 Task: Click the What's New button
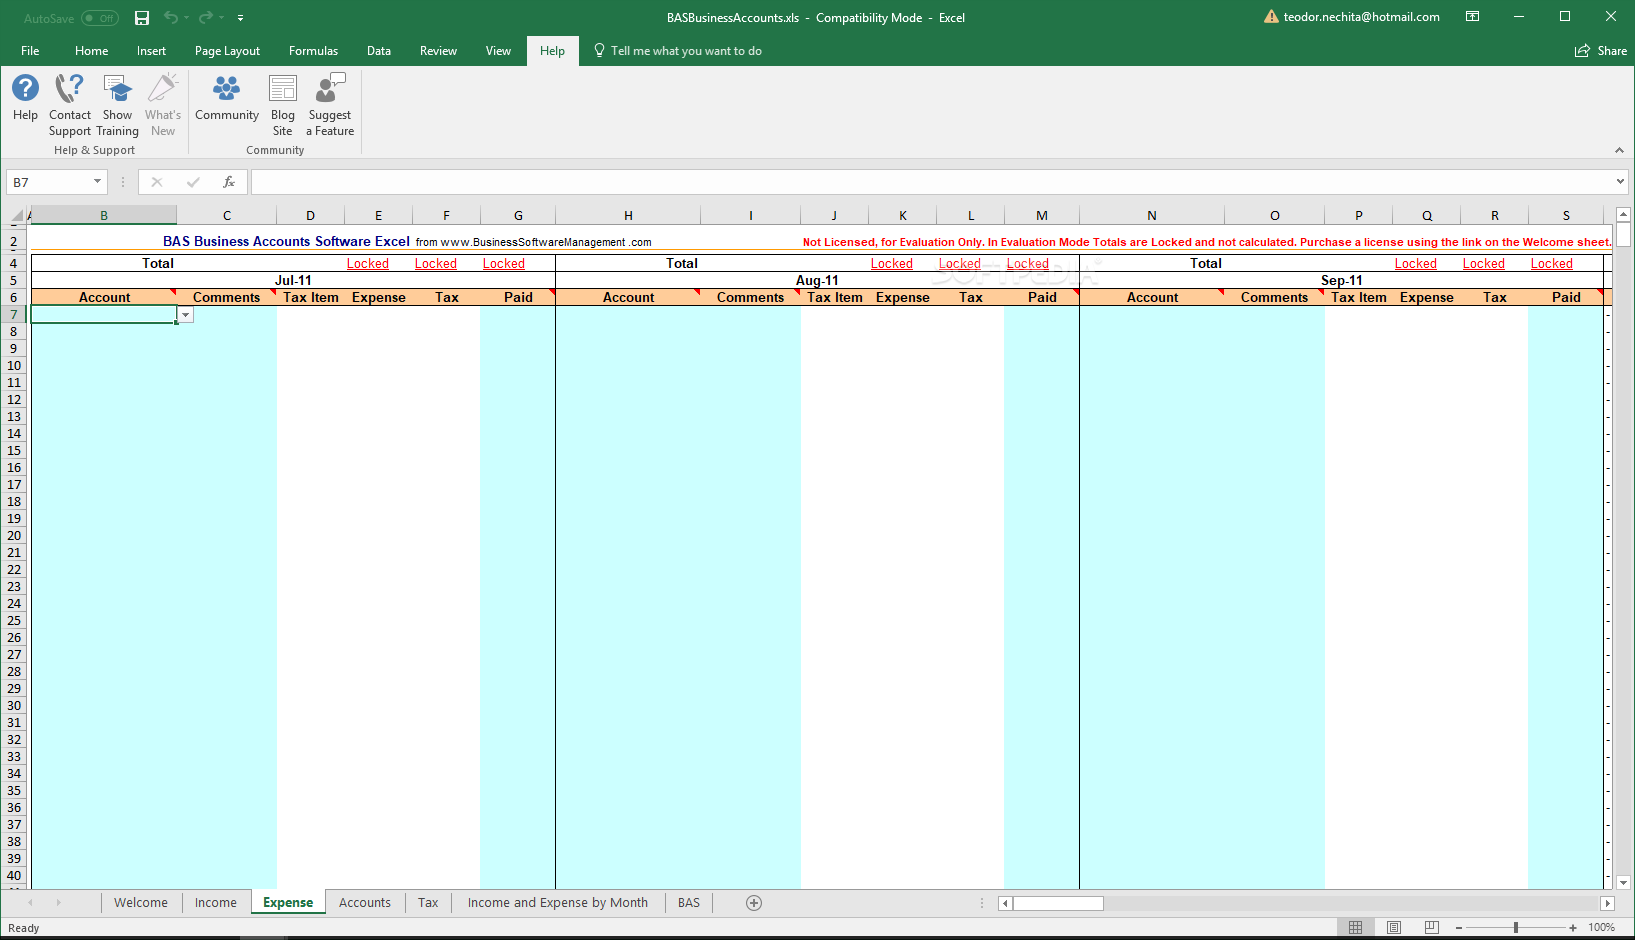pos(163,105)
